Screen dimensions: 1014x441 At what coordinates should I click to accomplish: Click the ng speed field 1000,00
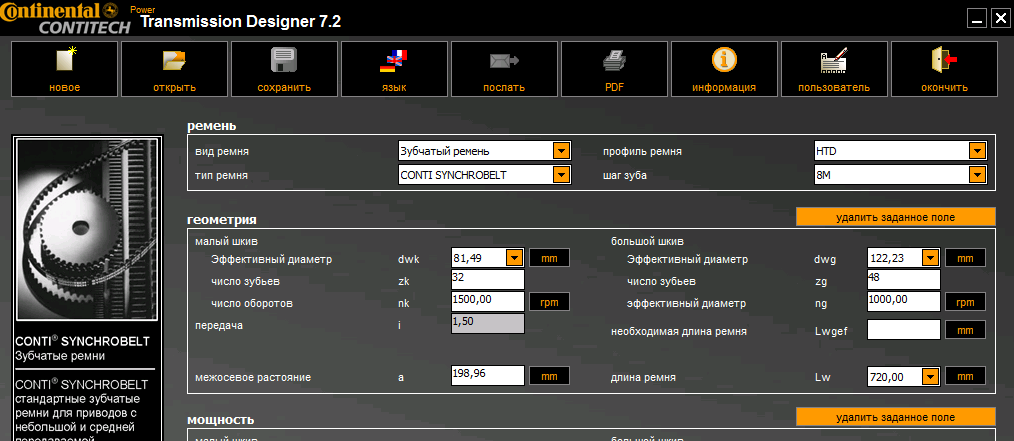(x=903, y=301)
